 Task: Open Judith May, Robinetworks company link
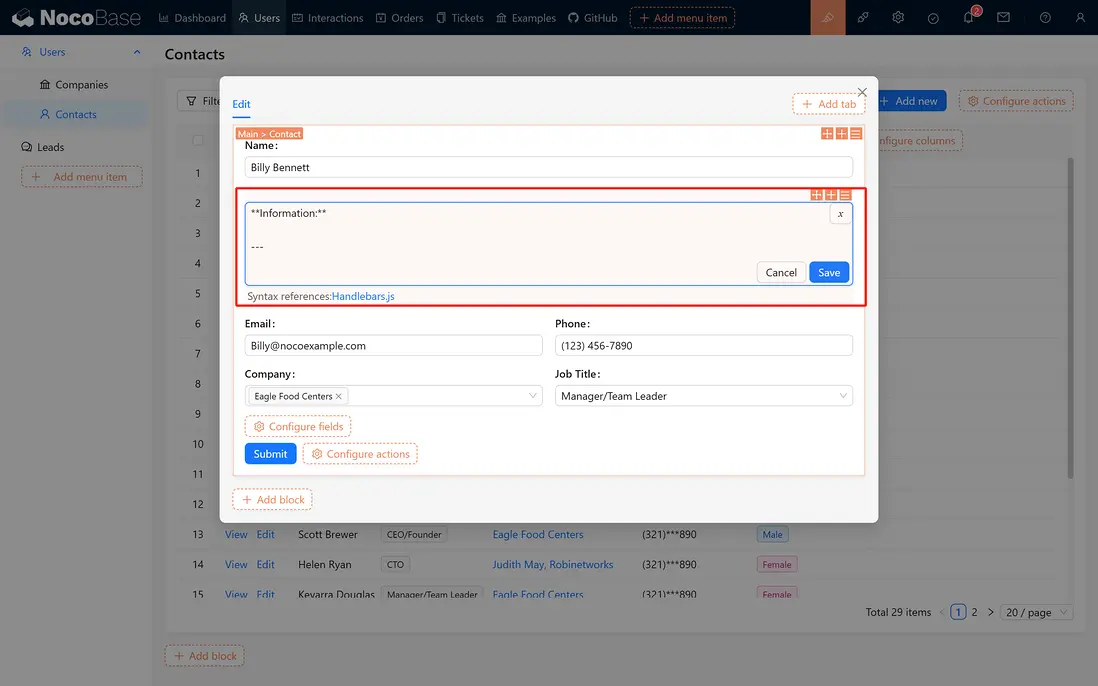553,564
